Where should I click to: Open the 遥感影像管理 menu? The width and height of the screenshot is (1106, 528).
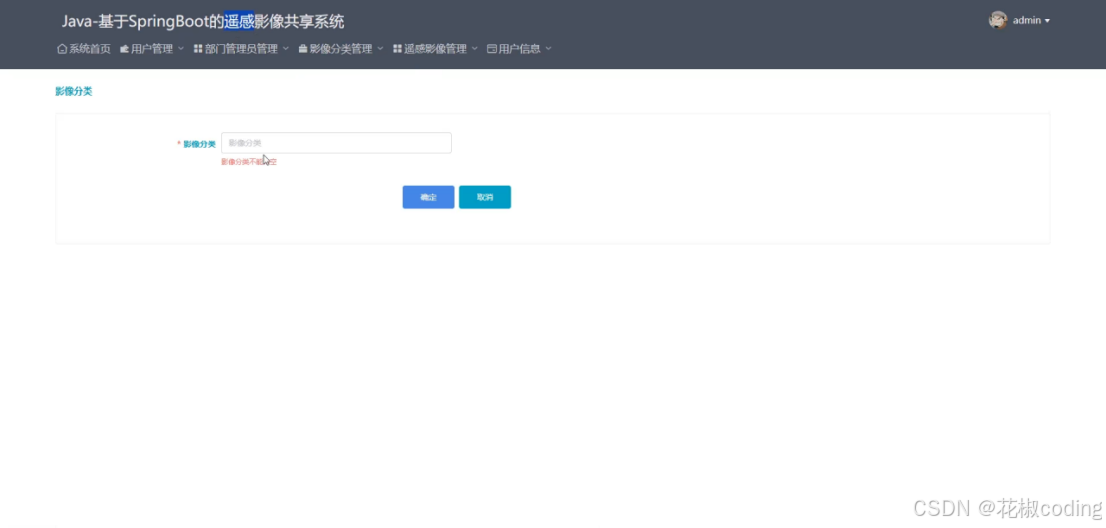pyautogui.click(x=435, y=49)
